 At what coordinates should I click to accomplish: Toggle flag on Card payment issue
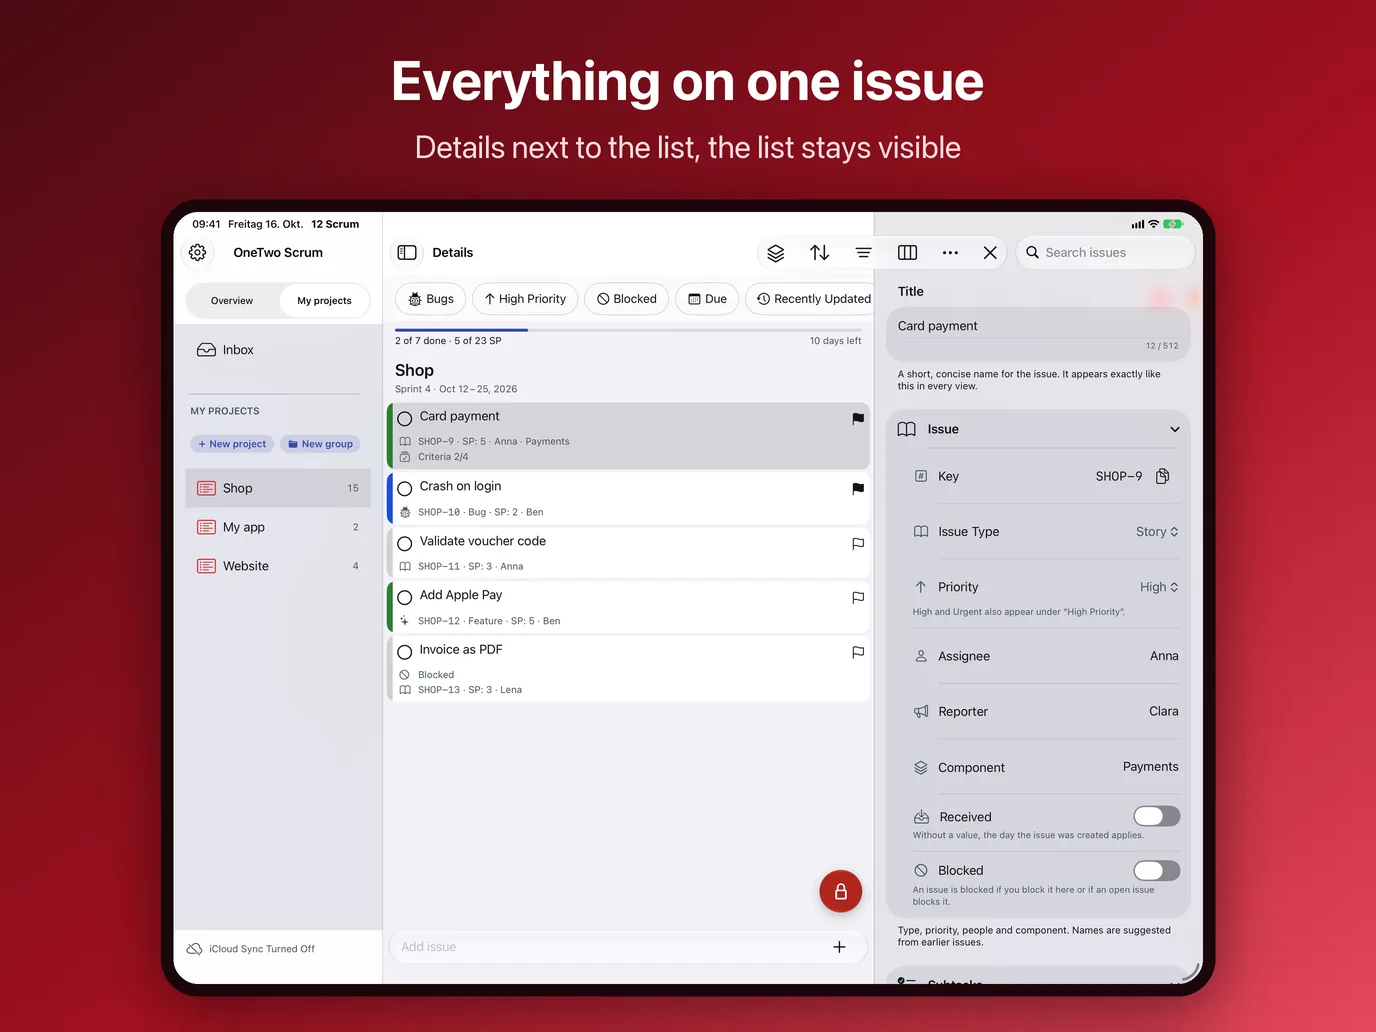click(x=858, y=419)
